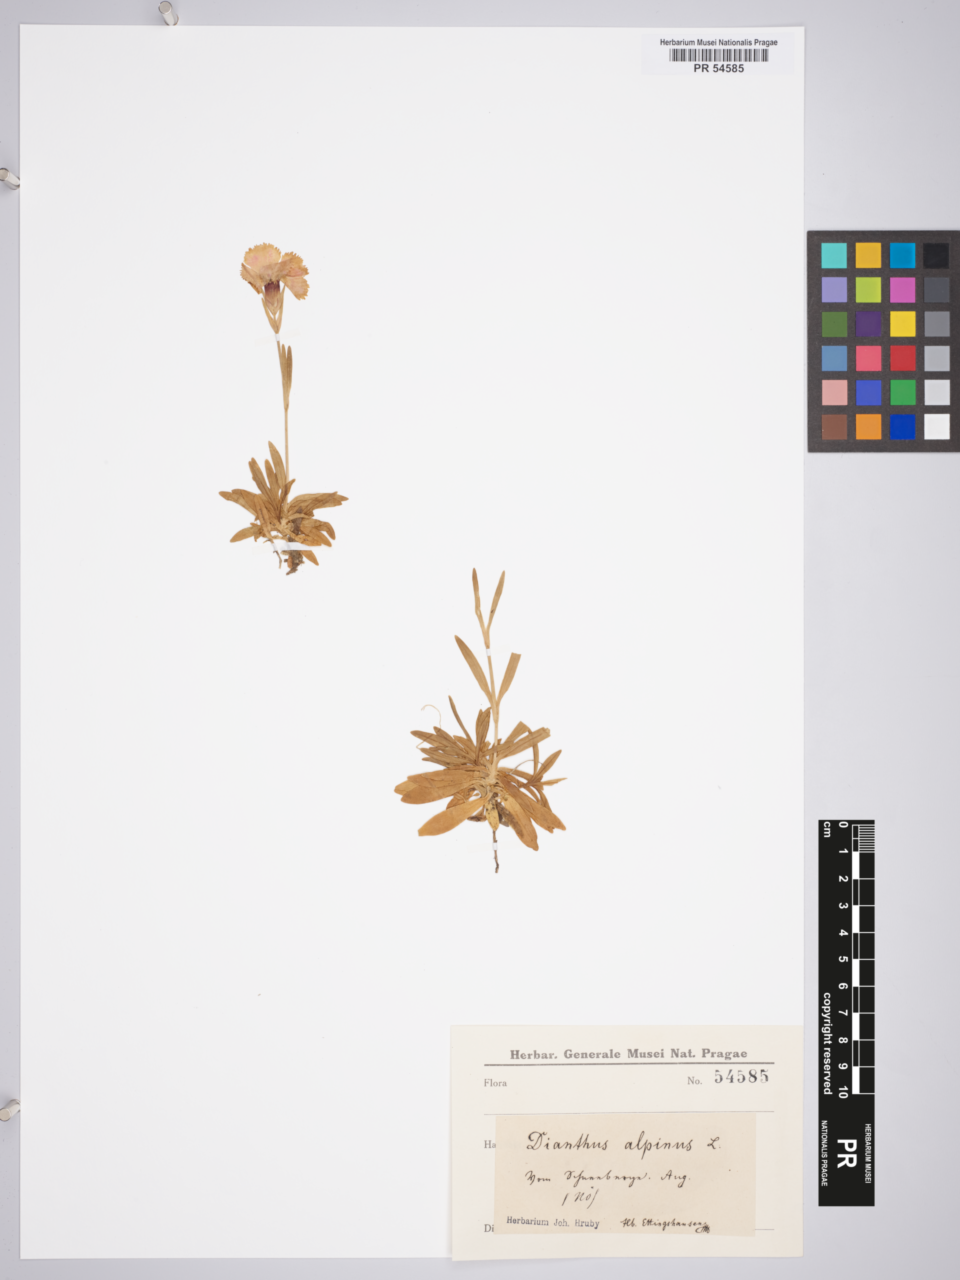Click the handwritten 'Dianthus alpinus L.' name
This screenshot has width=960, height=1280.
pos(622,1143)
